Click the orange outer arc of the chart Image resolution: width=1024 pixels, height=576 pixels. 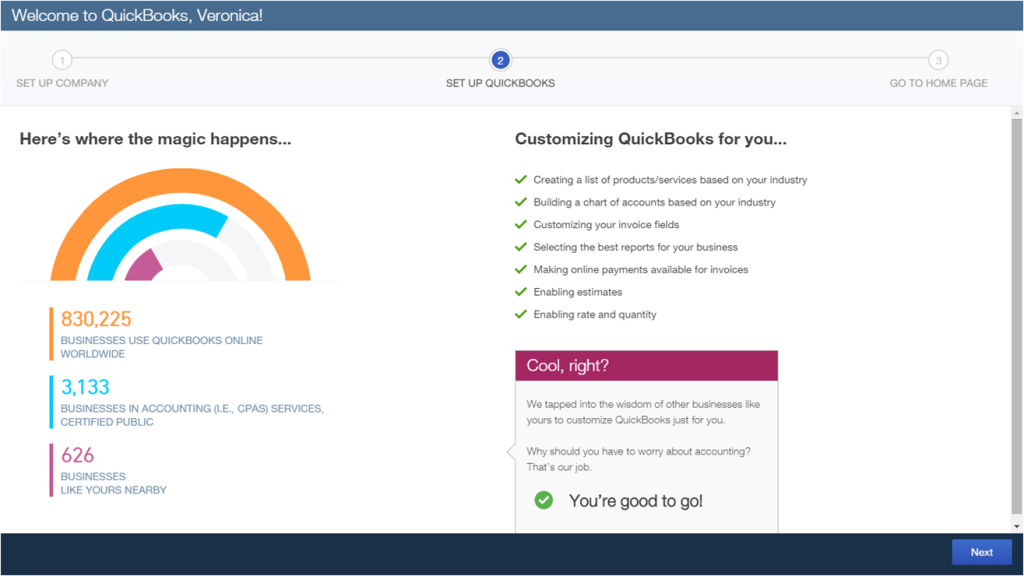pos(181,180)
